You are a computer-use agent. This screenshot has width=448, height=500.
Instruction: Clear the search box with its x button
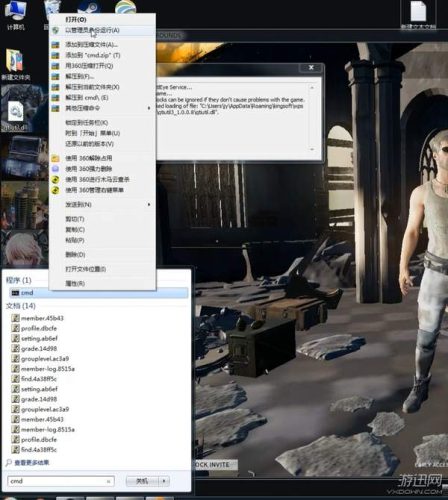click(x=108, y=481)
